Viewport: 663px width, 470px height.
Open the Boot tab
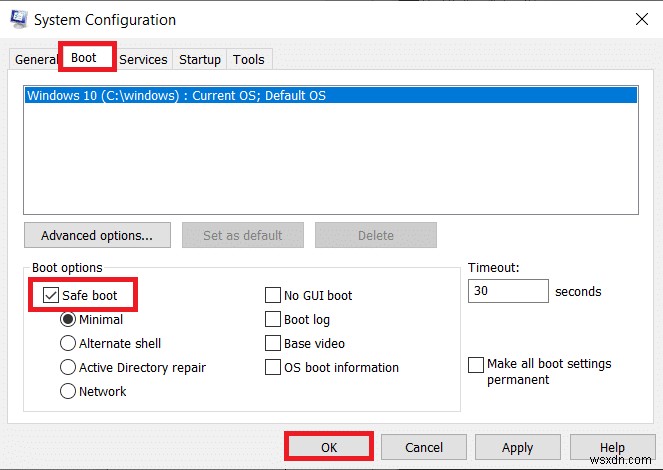pos(84,58)
